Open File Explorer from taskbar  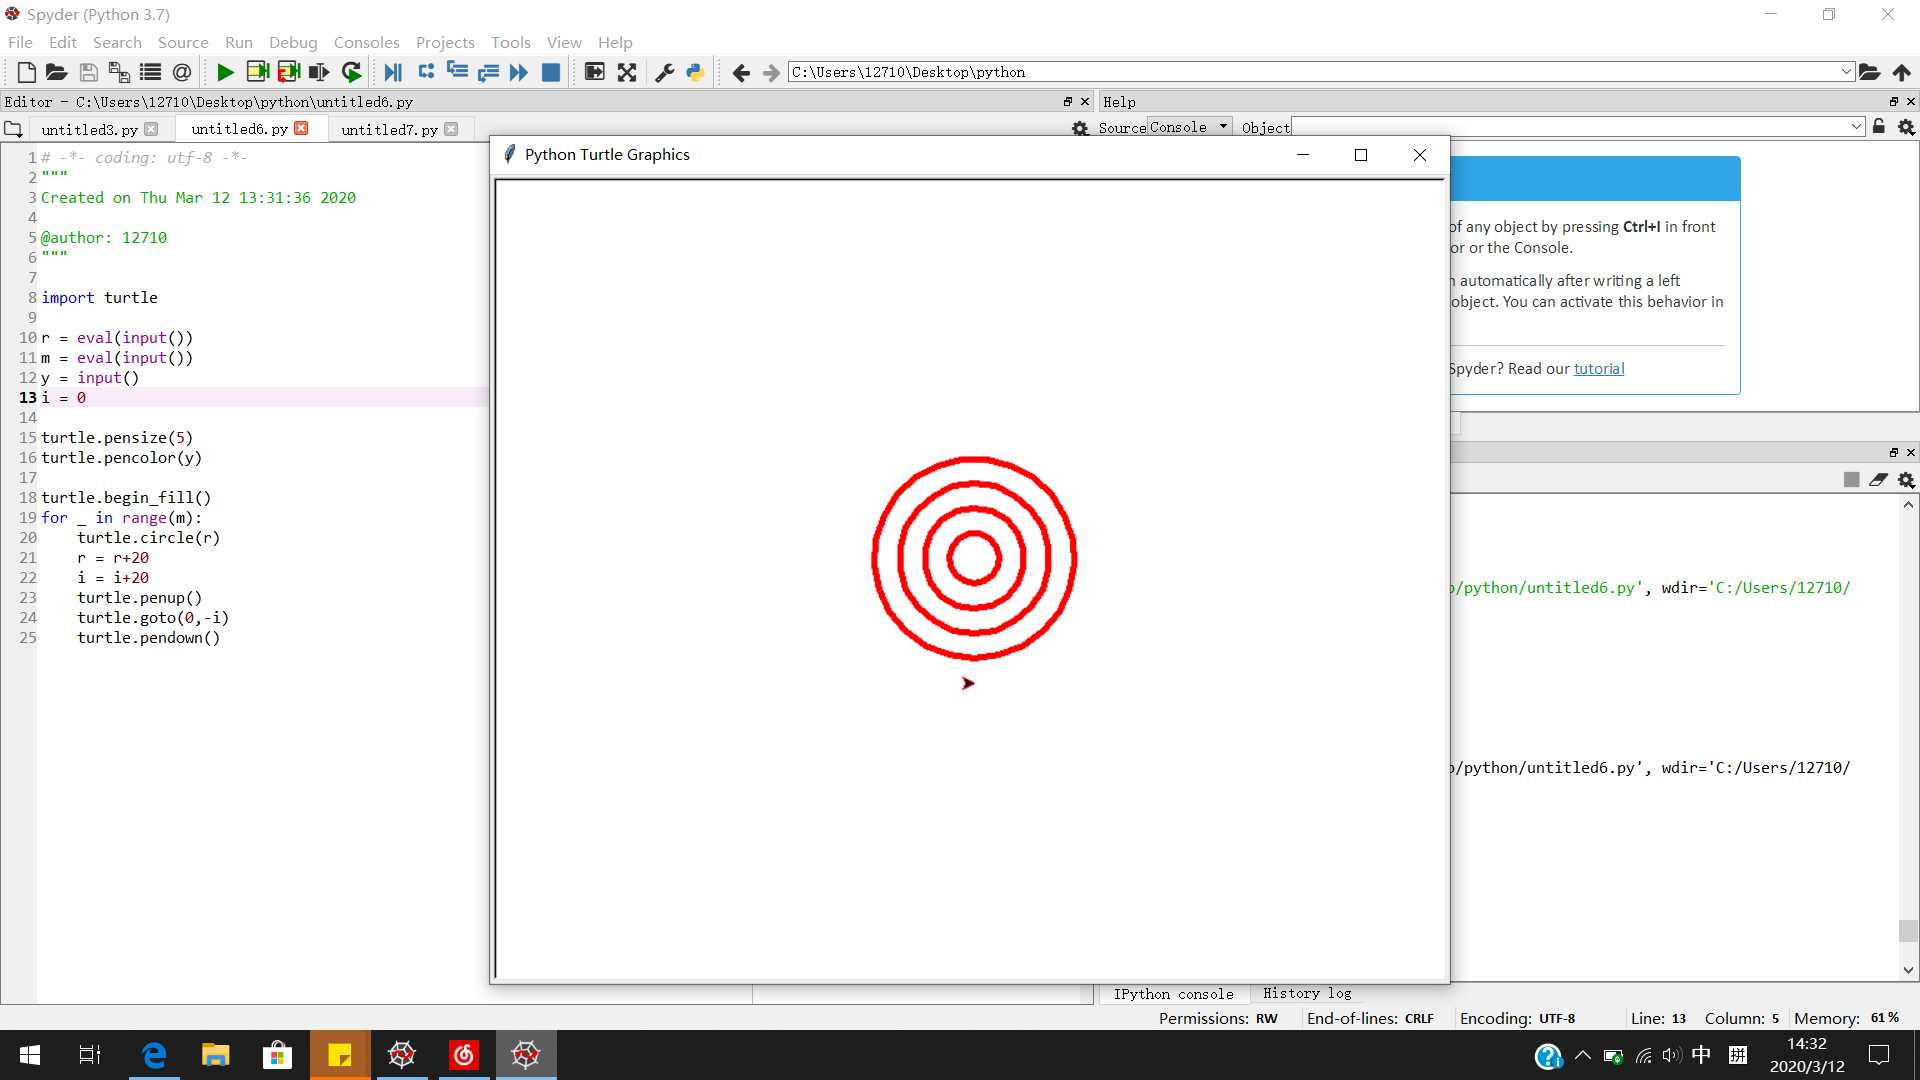tap(215, 1055)
